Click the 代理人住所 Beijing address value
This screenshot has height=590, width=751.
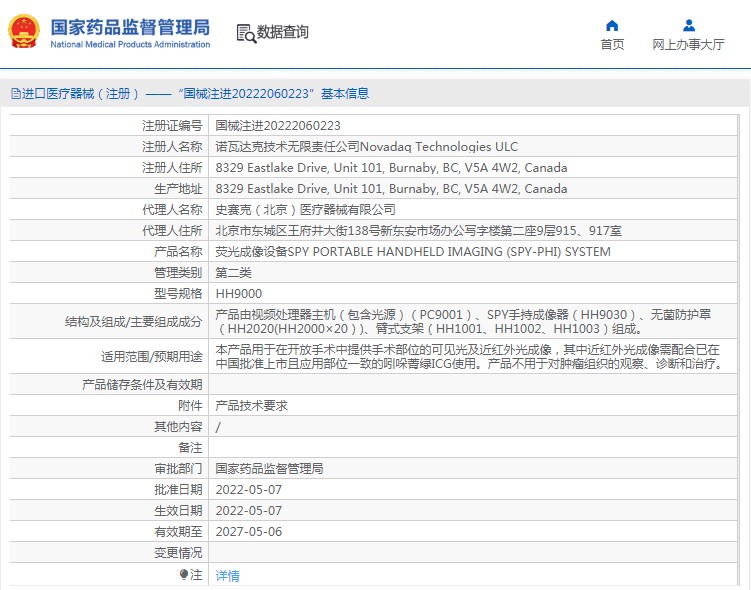[419, 231]
